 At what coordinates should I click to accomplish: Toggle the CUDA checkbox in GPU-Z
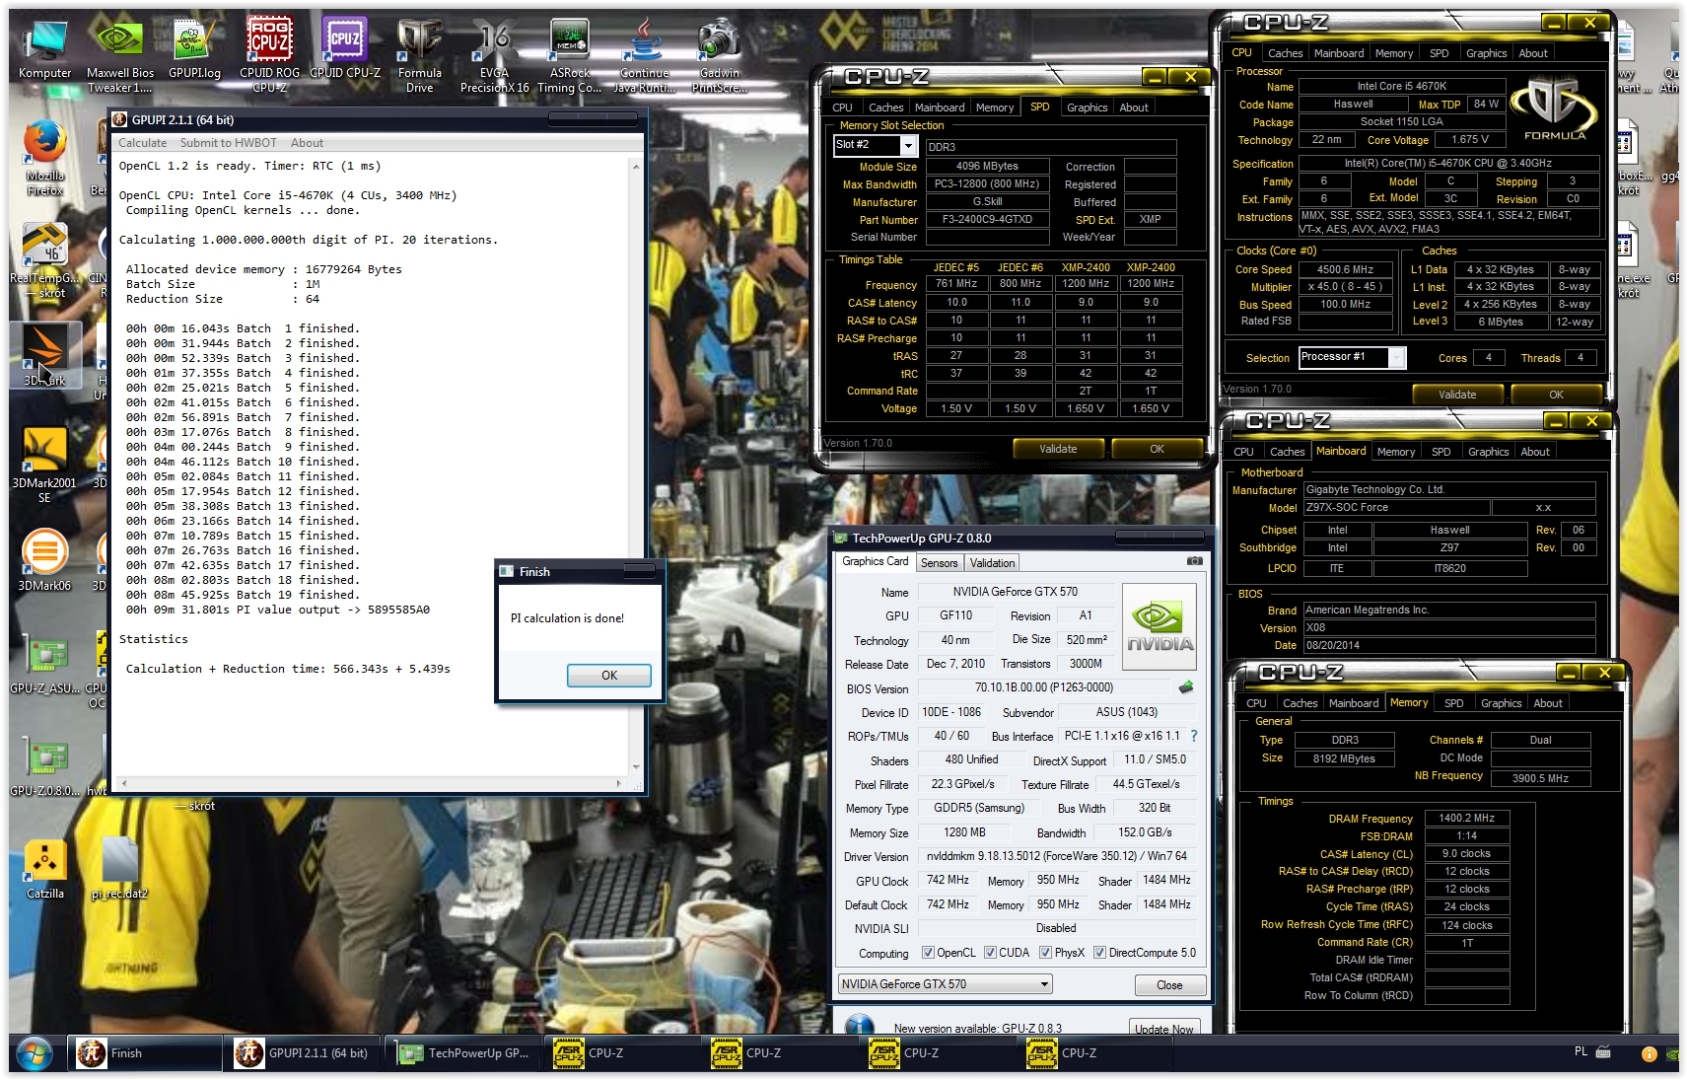[990, 953]
